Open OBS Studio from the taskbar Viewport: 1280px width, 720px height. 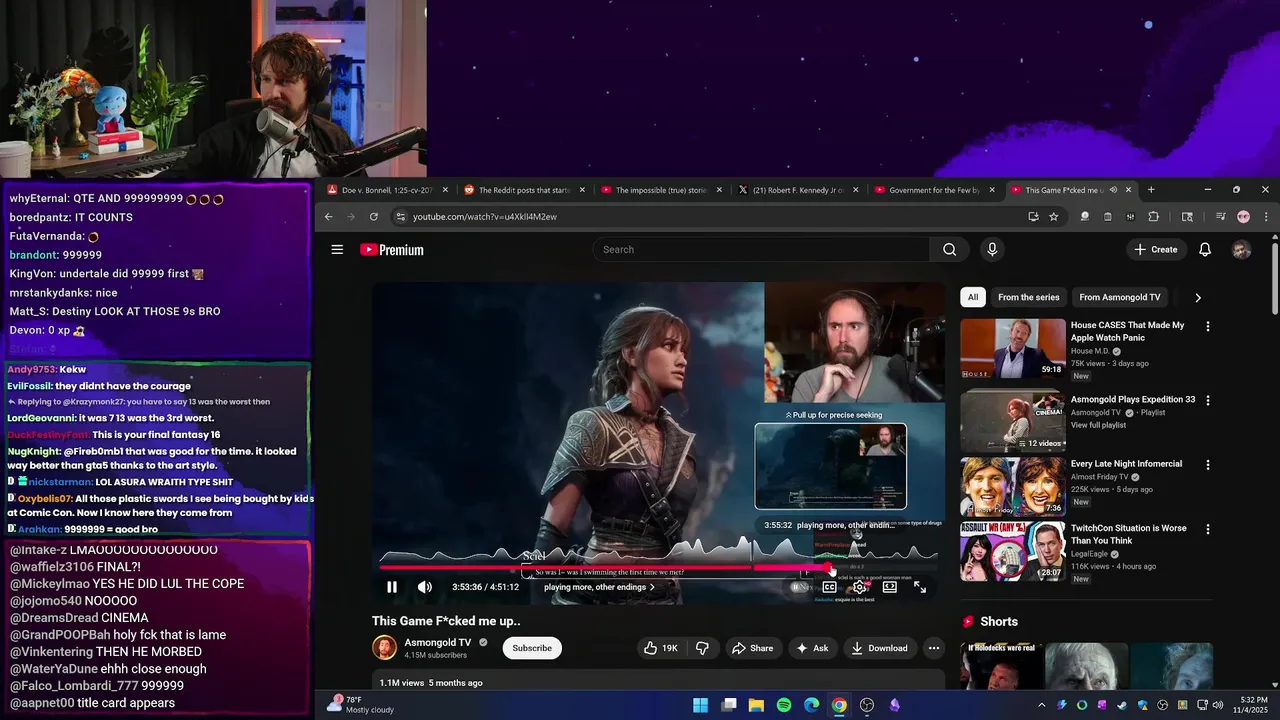(867, 705)
